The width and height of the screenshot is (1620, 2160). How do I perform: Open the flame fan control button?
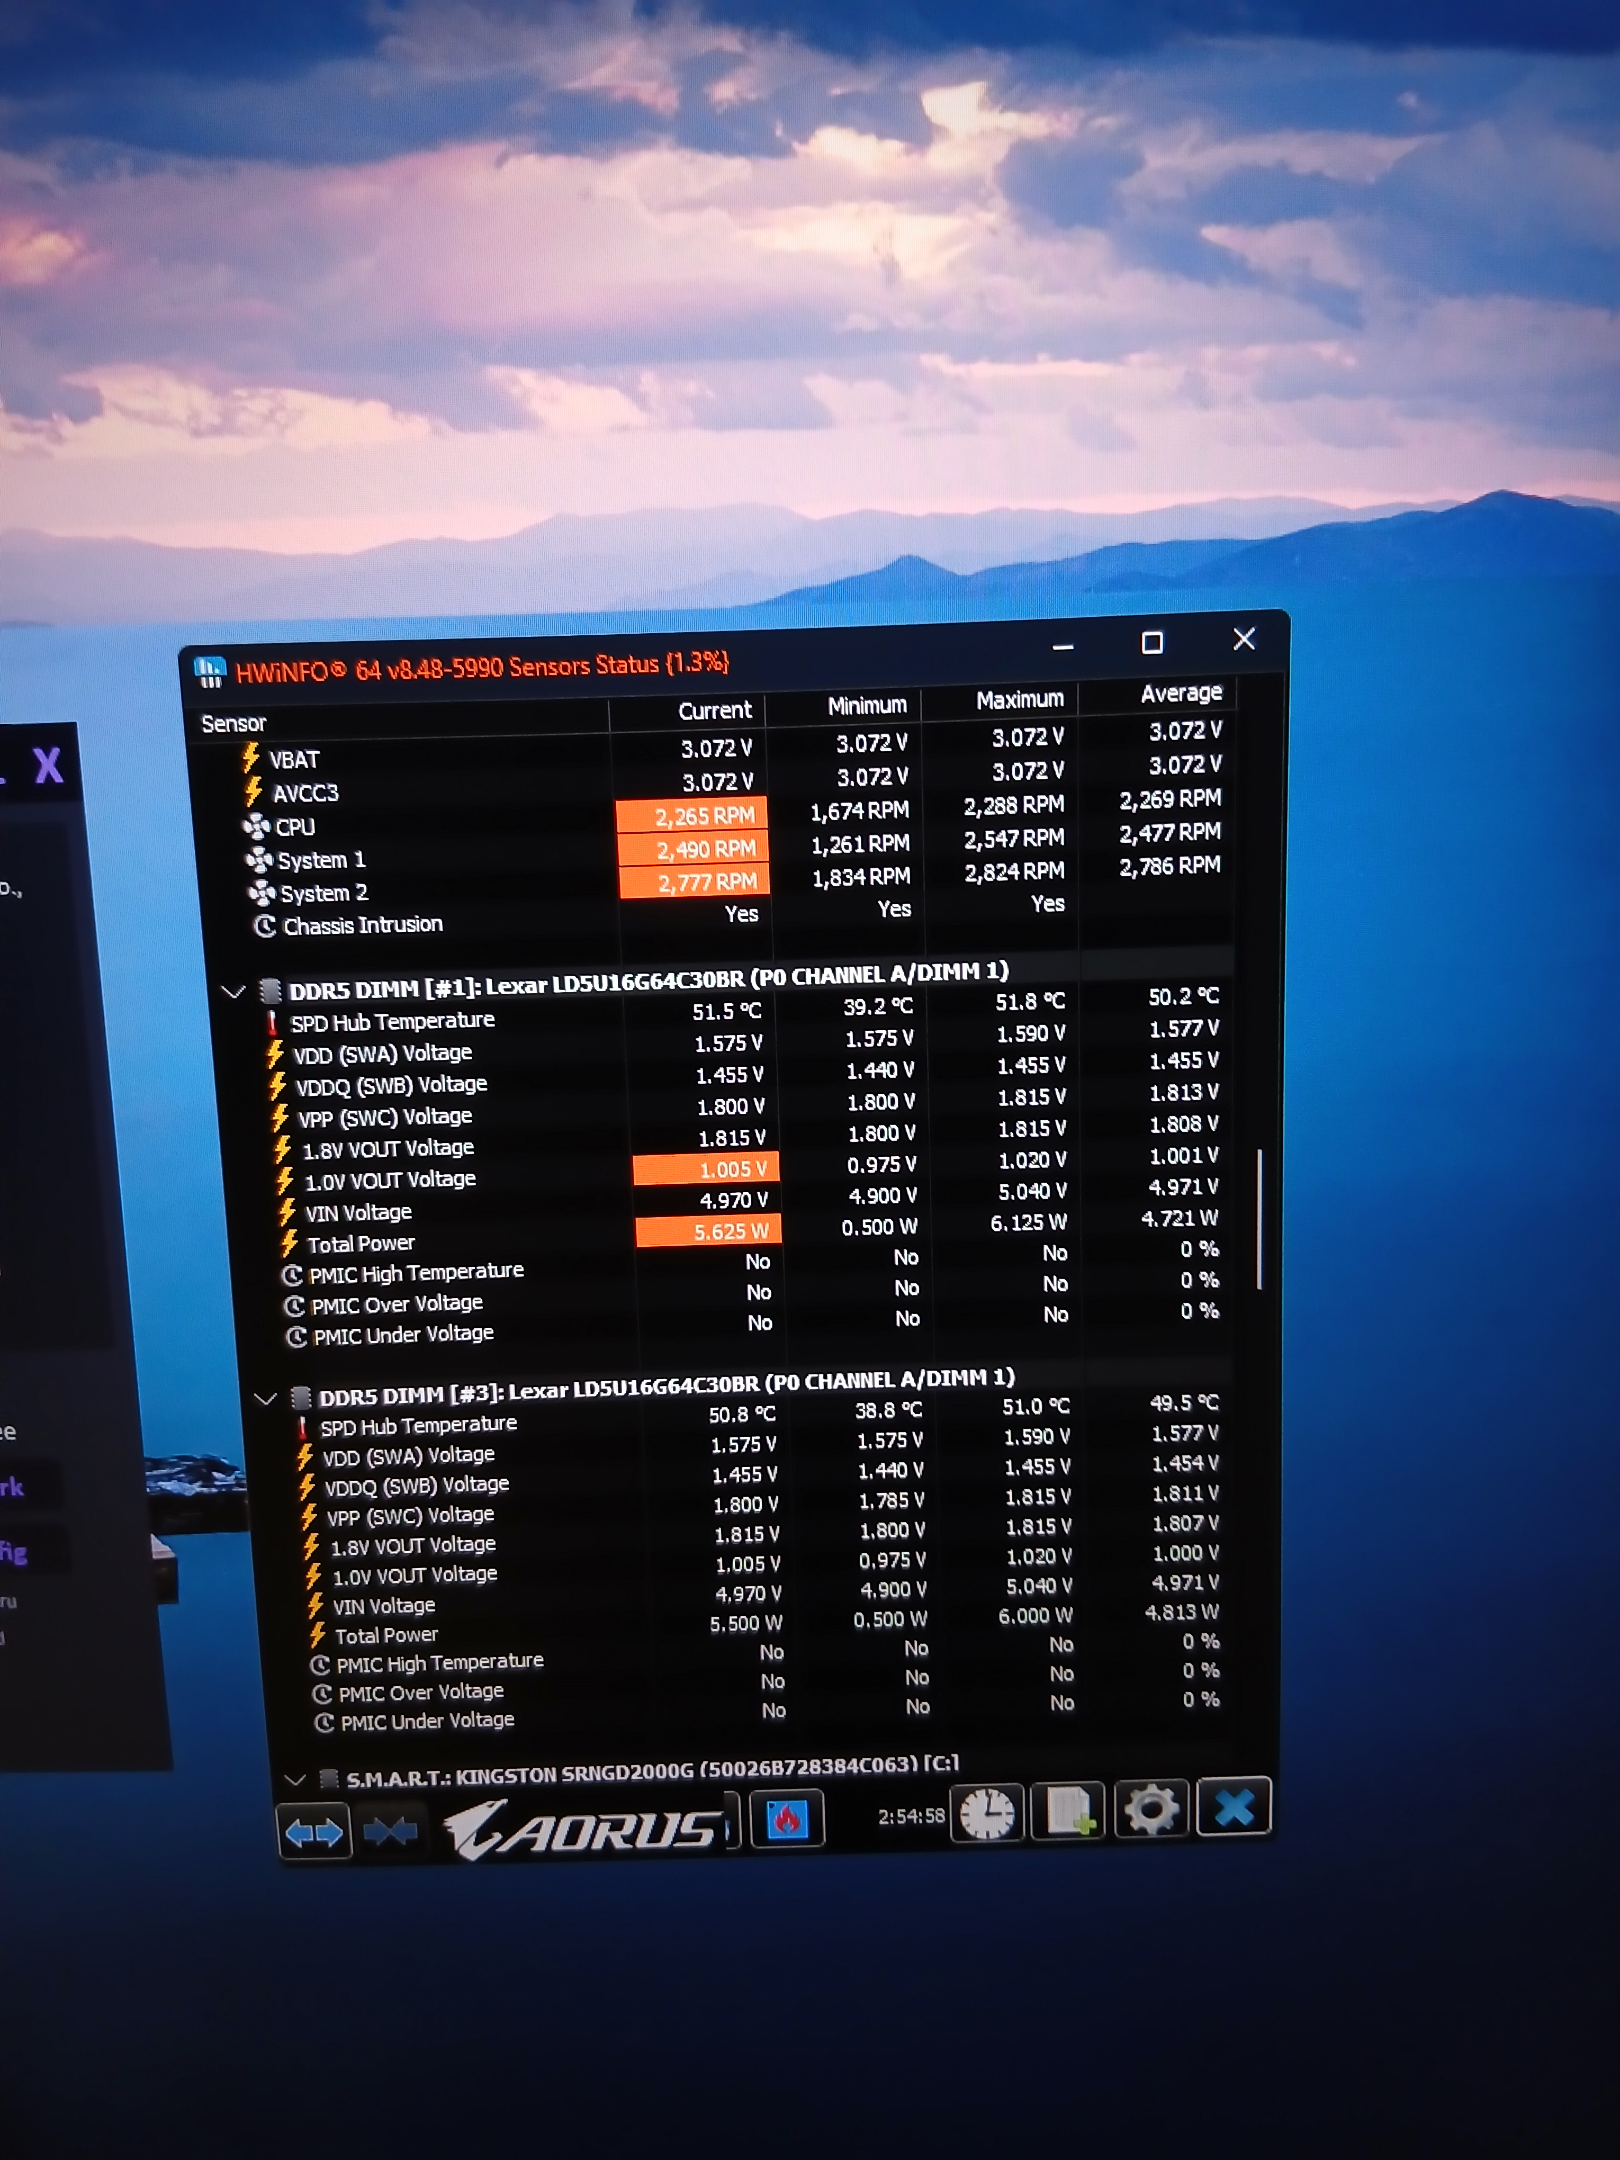787,1819
